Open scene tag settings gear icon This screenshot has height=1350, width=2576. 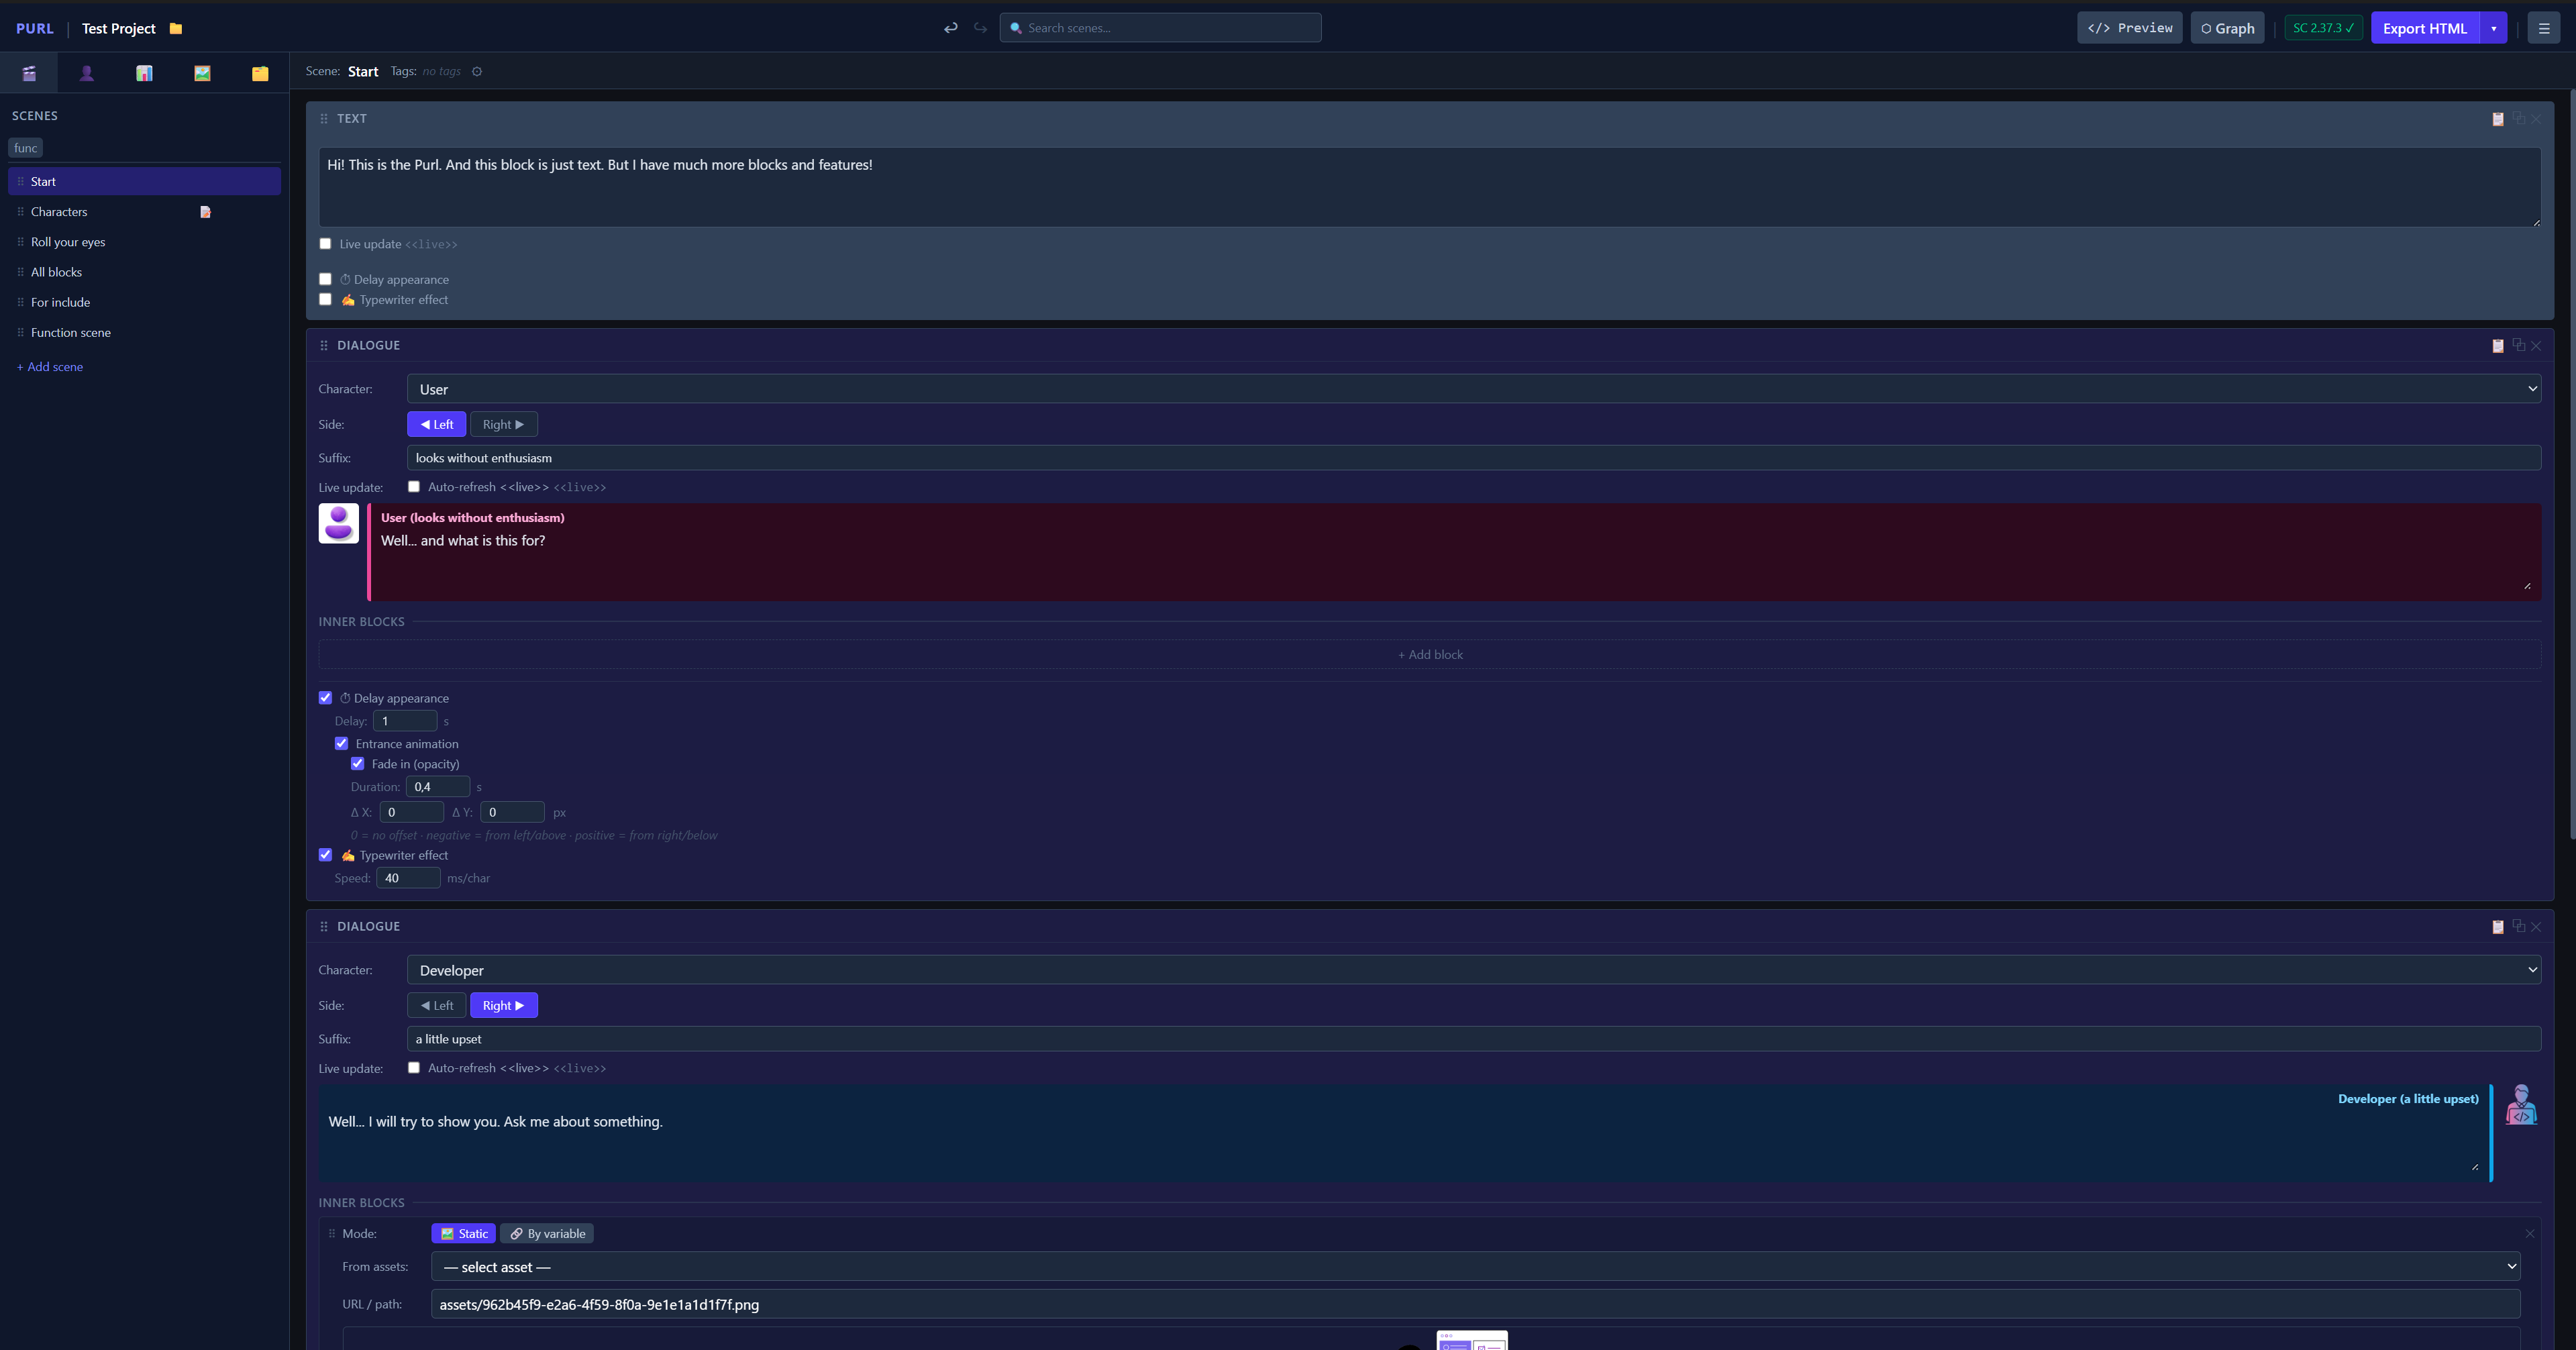pos(477,72)
